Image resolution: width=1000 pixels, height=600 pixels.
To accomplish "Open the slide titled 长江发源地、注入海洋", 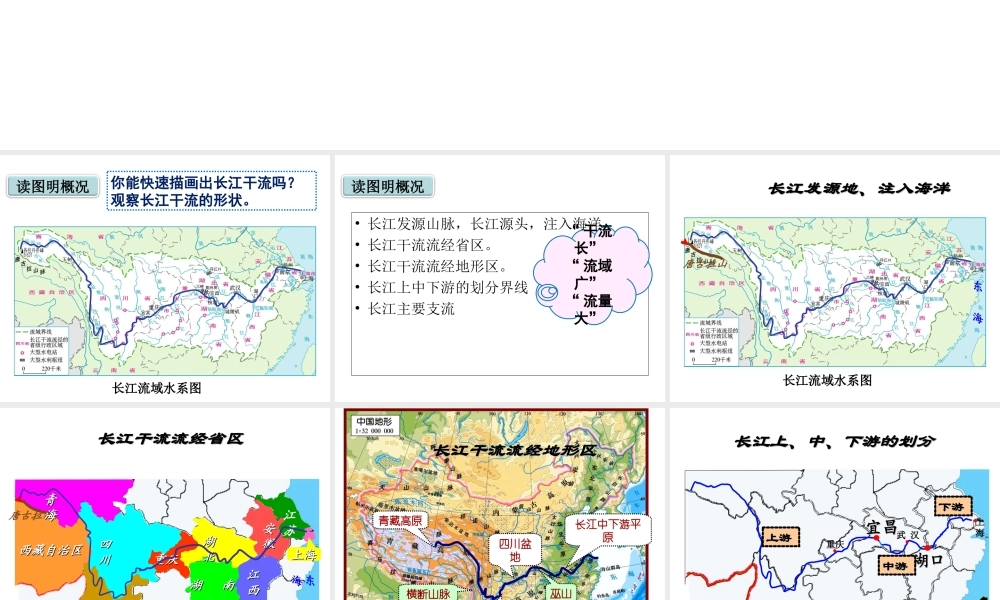I will tap(835, 278).
